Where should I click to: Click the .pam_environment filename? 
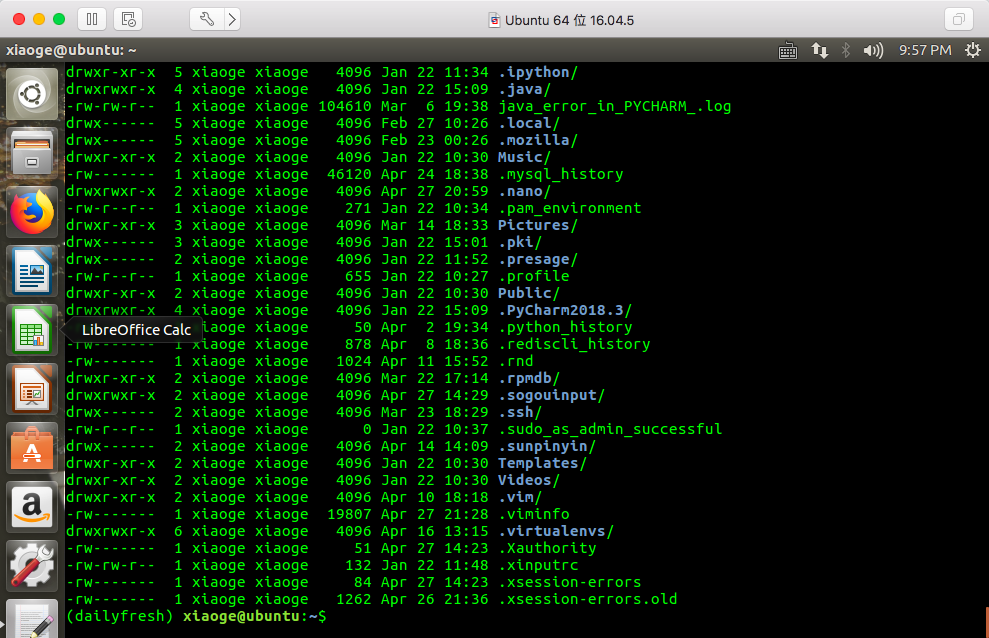pyautogui.click(x=570, y=209)
